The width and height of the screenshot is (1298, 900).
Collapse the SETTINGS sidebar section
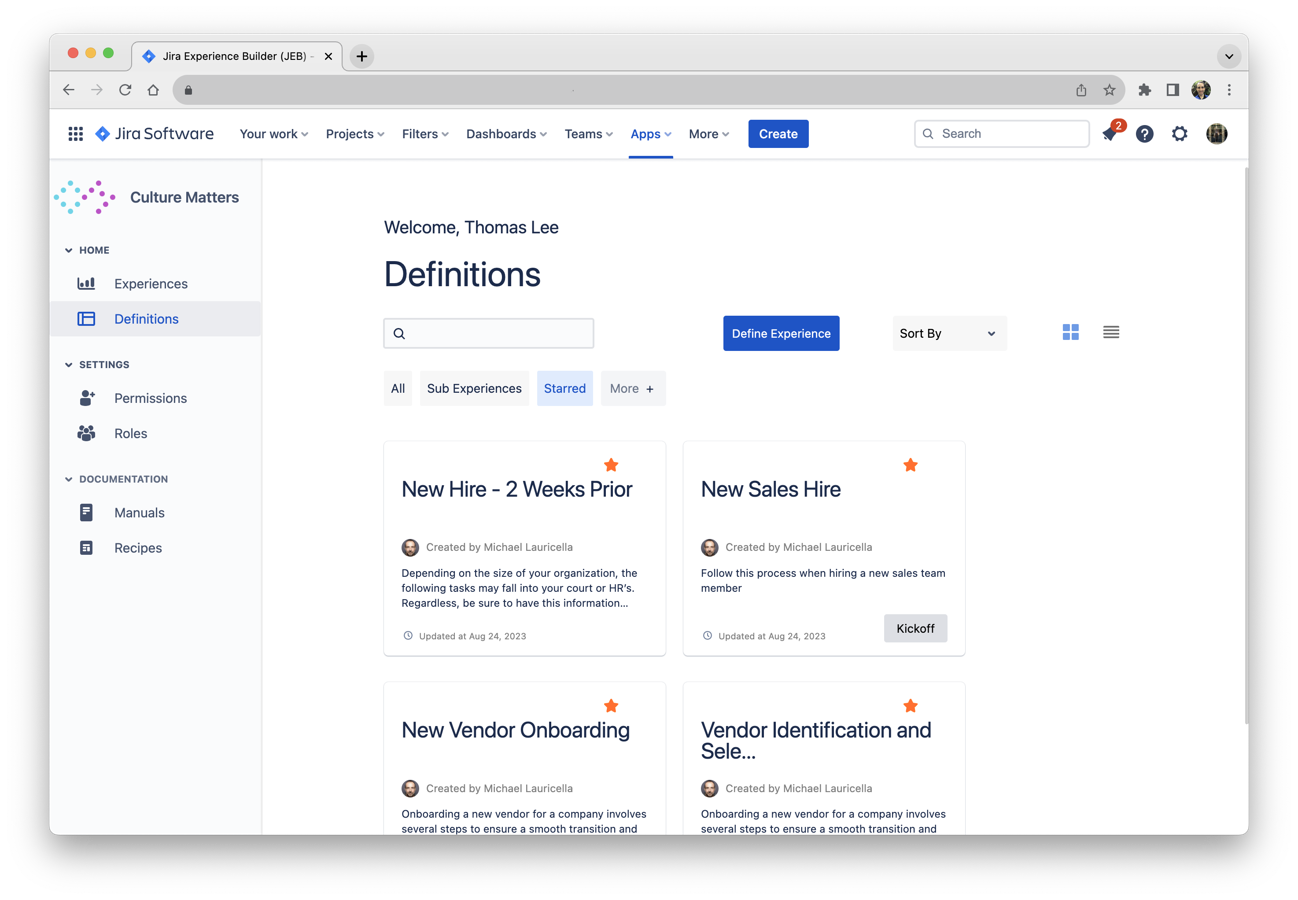click(69, 365)
